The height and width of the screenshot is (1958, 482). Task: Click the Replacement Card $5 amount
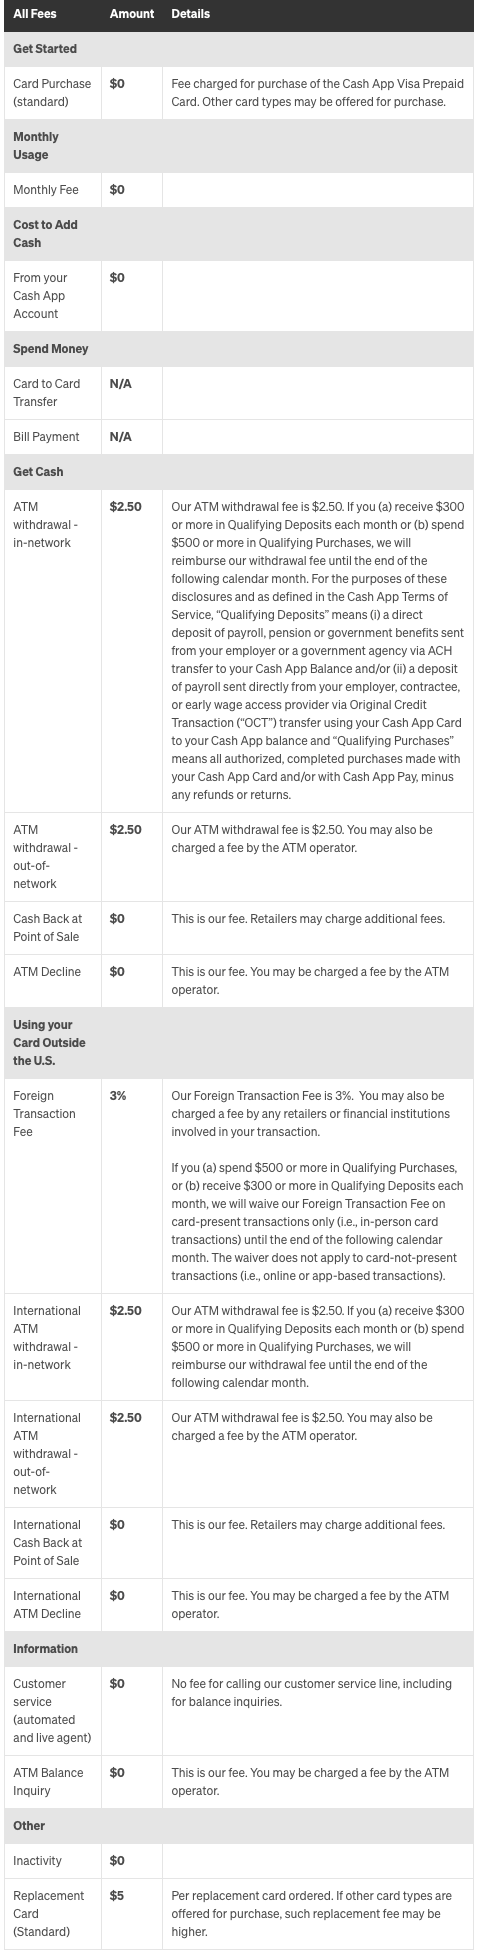pyautogui.click(x=116, y=1896)
